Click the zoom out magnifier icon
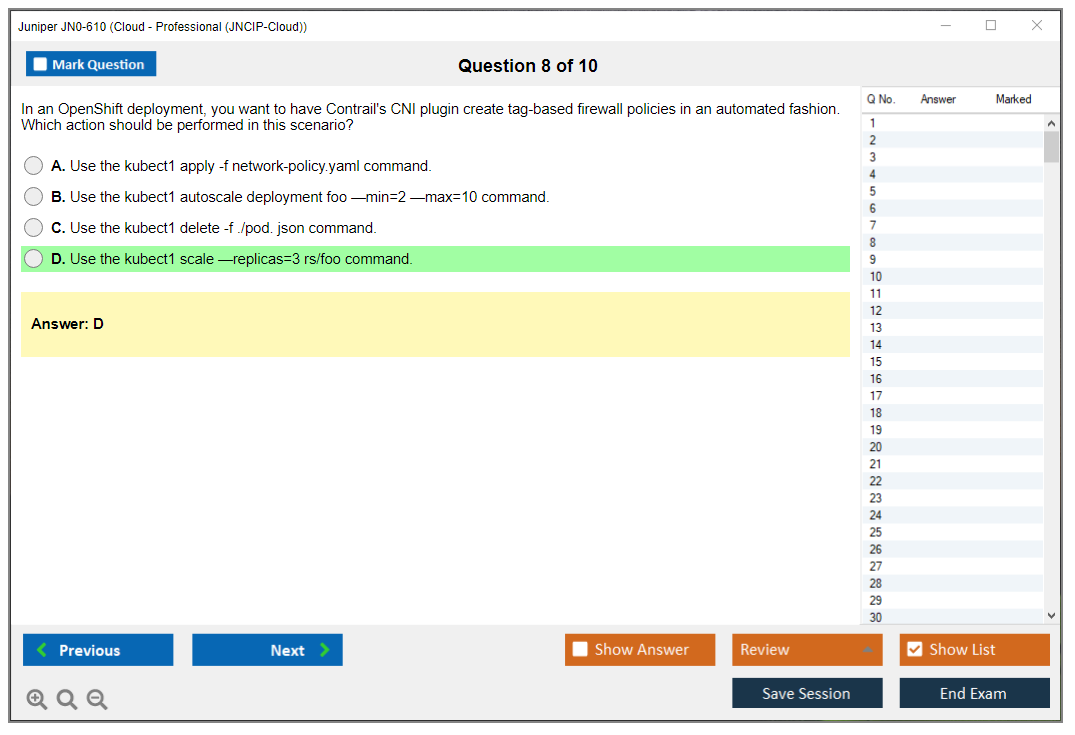1075x735 pixels. [97, 700]
